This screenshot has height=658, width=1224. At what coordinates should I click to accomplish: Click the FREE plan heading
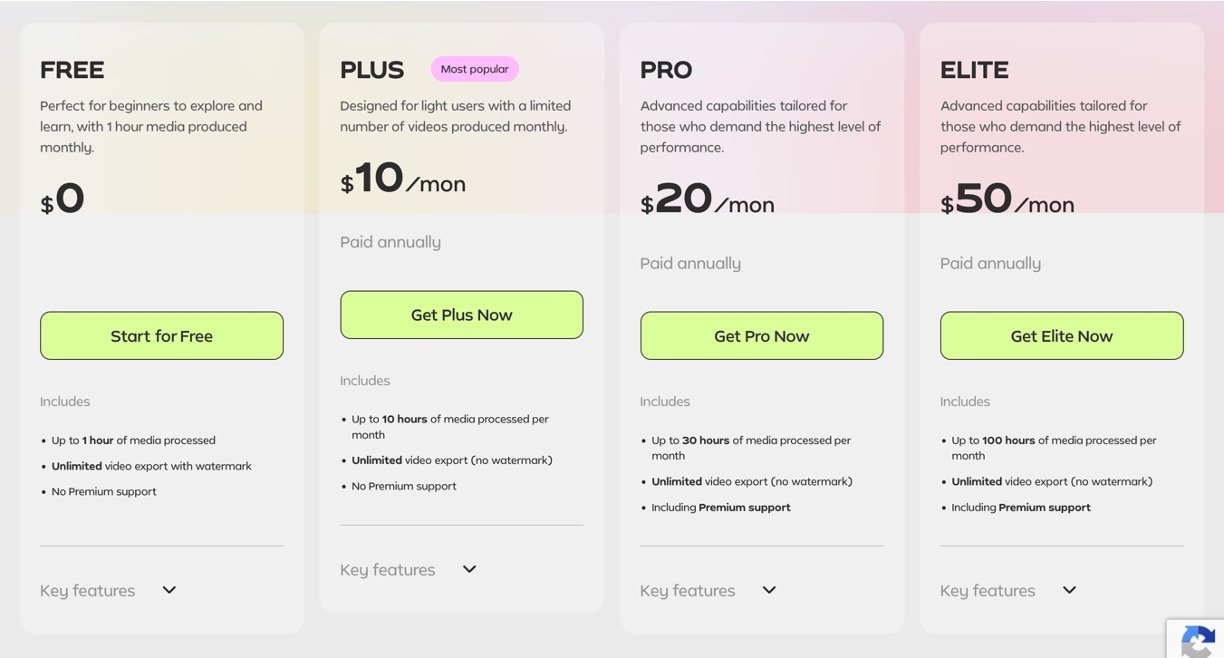click(72, 70)
